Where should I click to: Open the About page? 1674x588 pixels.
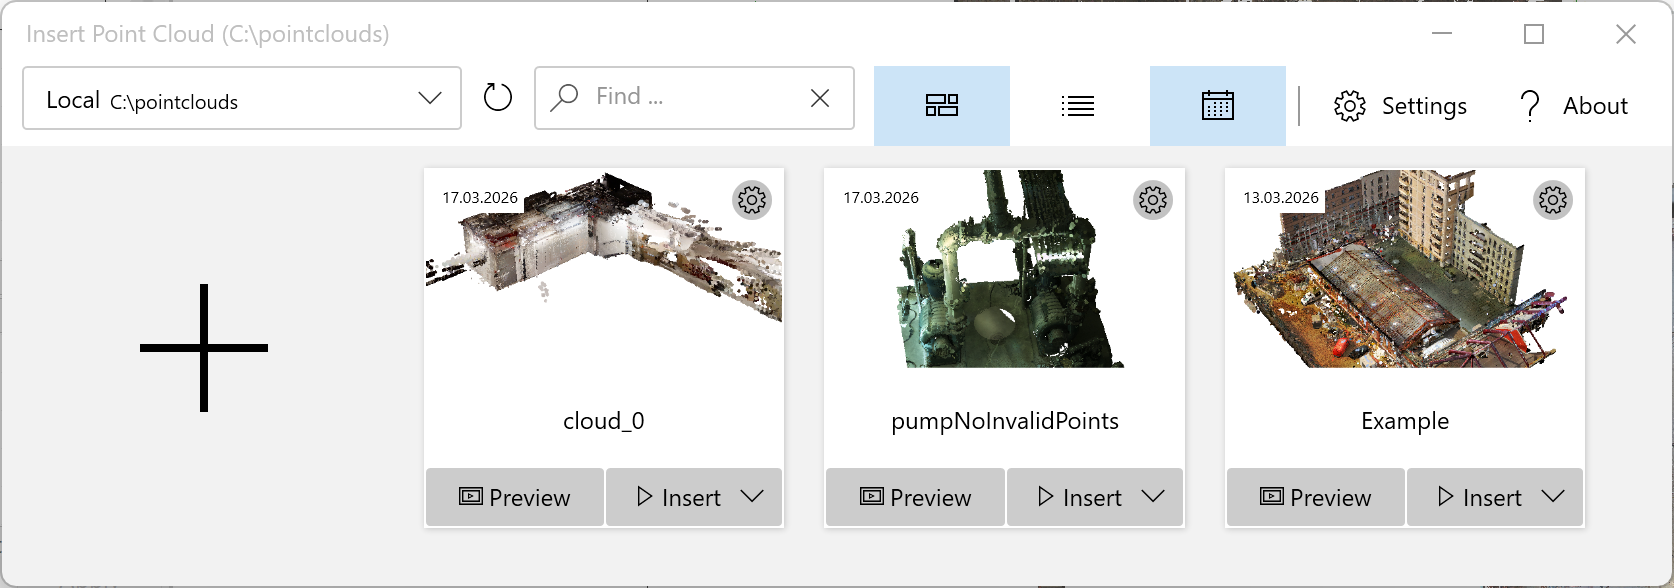[x=1574, y=106]
